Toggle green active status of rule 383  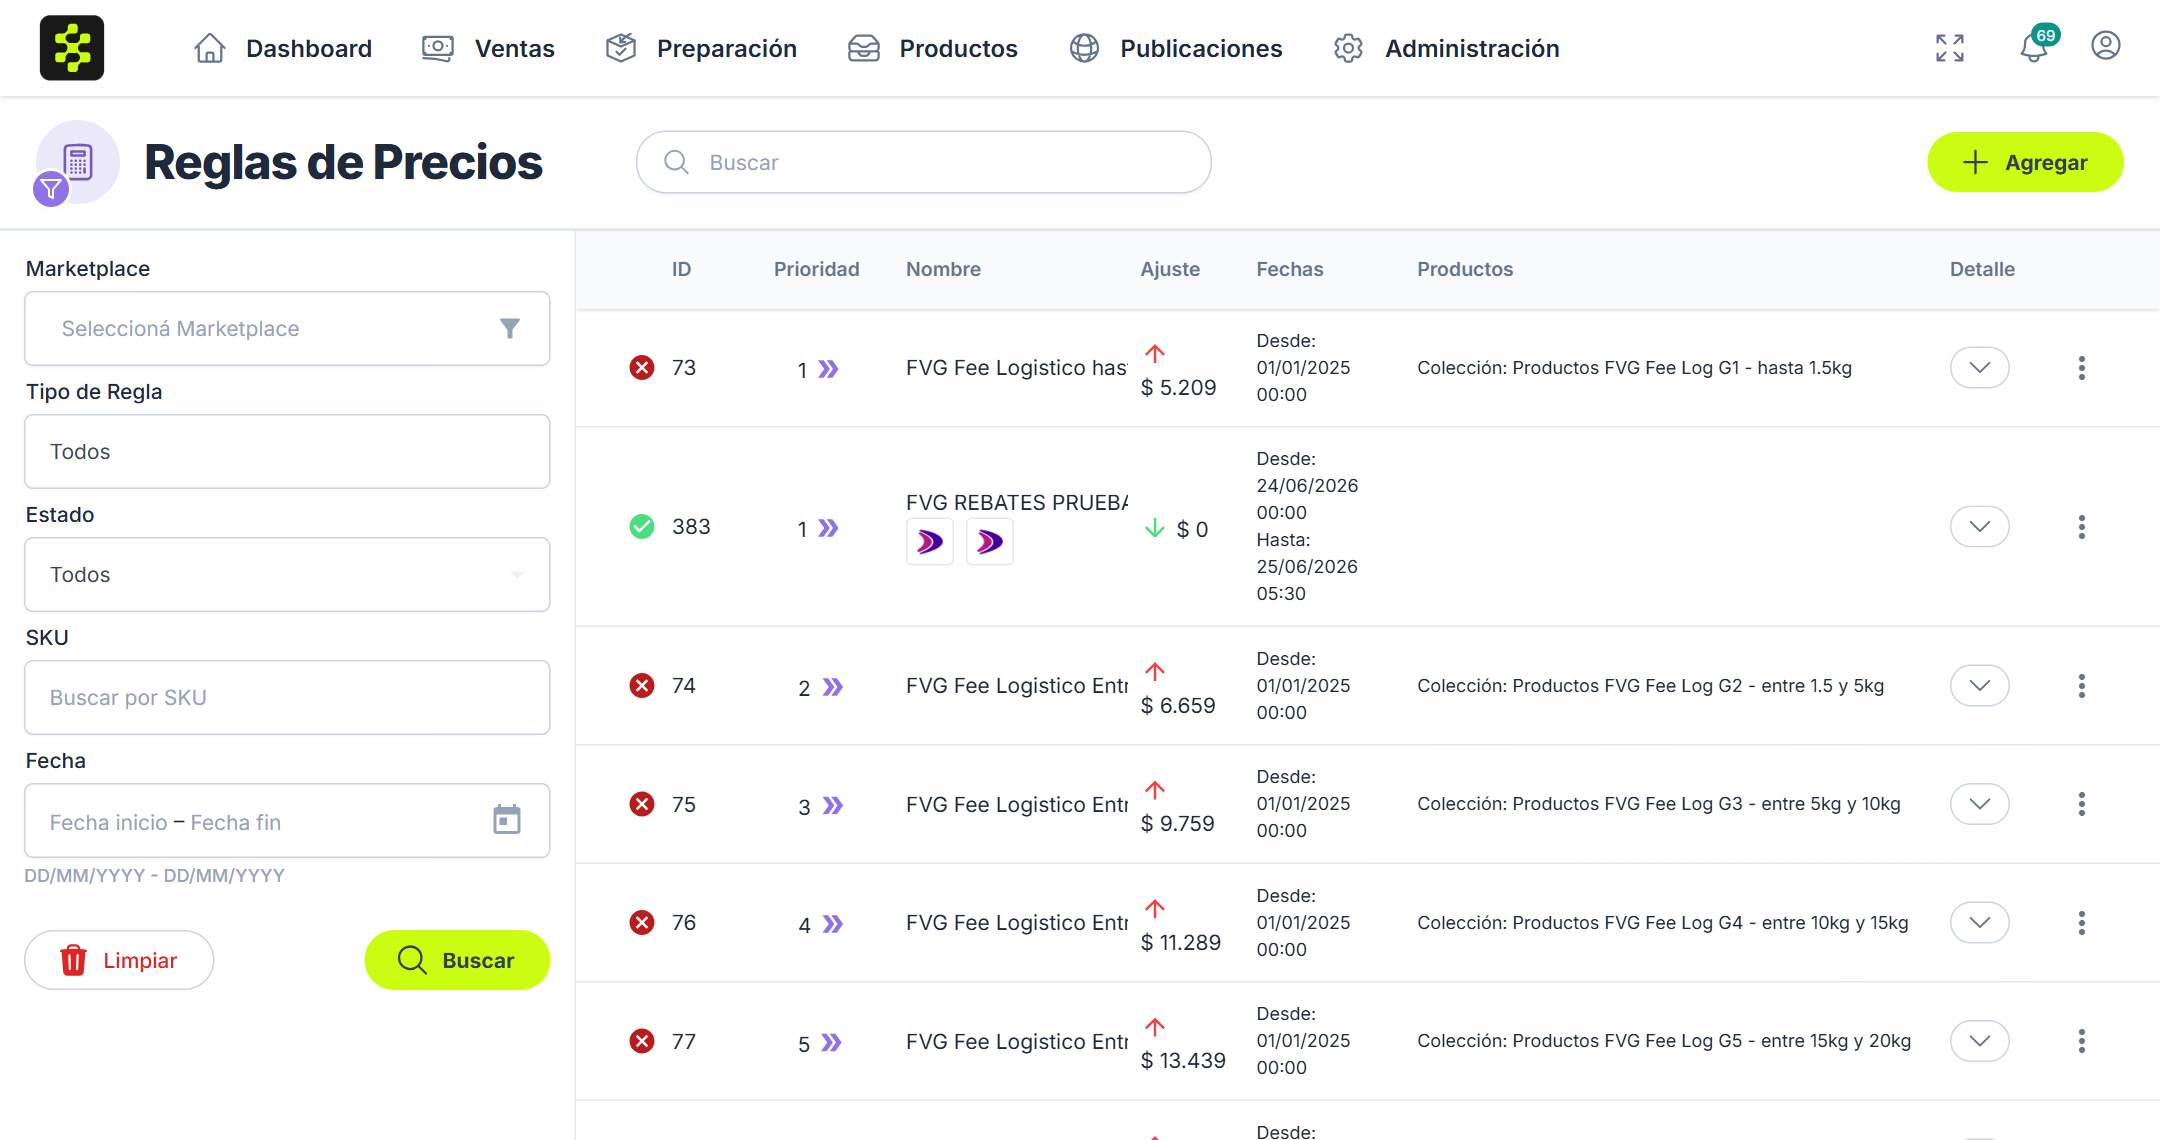[642, 526]
